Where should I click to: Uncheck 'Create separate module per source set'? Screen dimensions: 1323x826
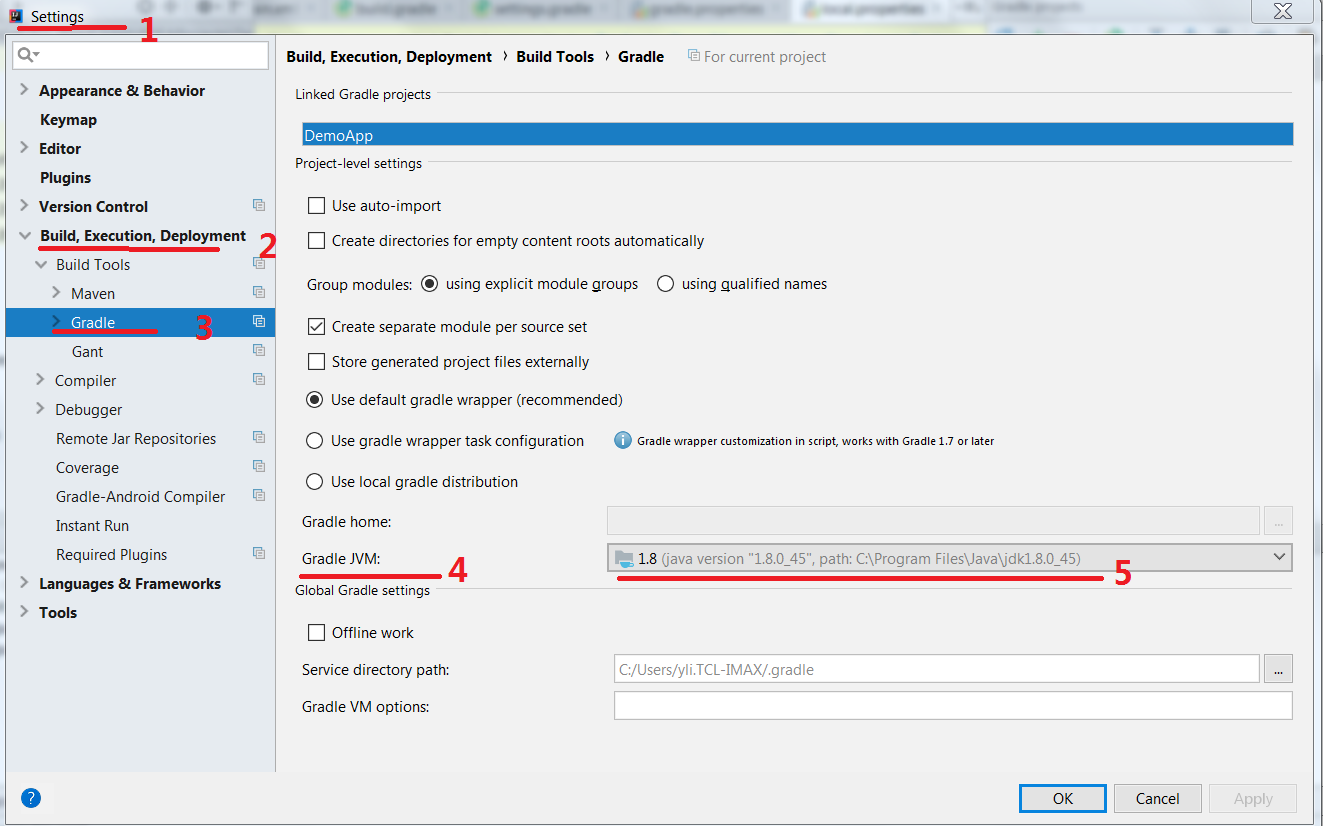coord(316,327)
